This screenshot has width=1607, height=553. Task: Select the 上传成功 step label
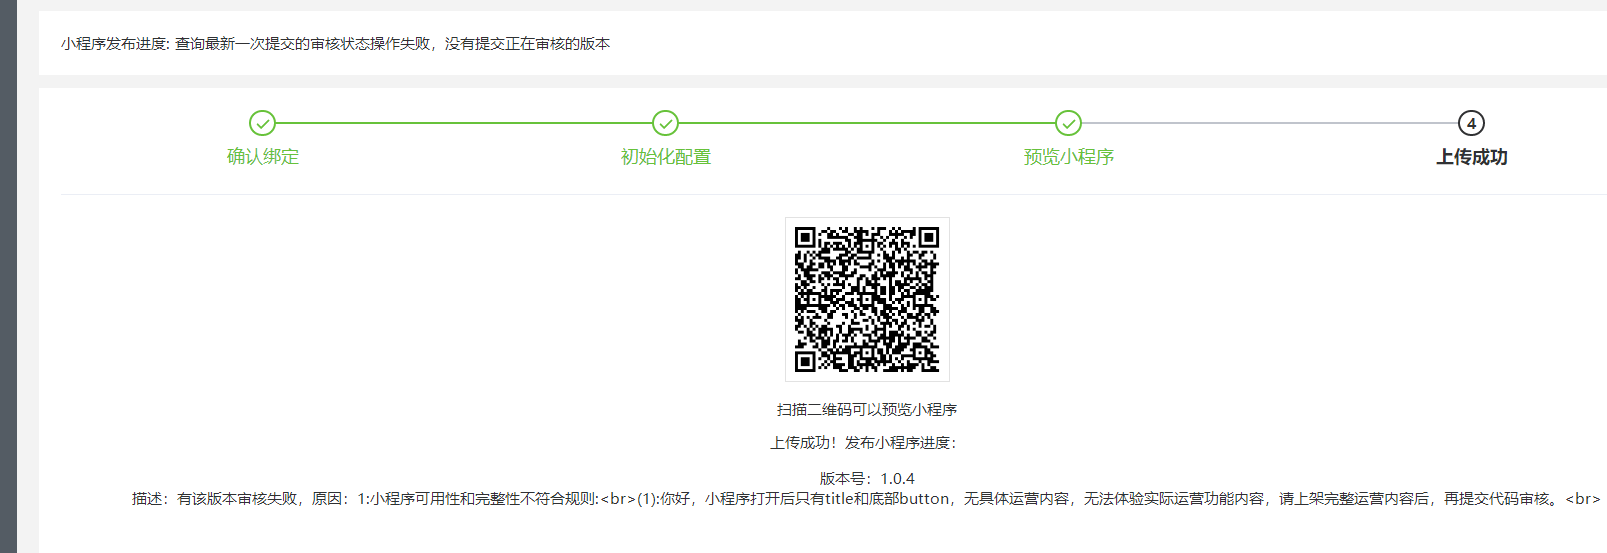pos(1472,157)
